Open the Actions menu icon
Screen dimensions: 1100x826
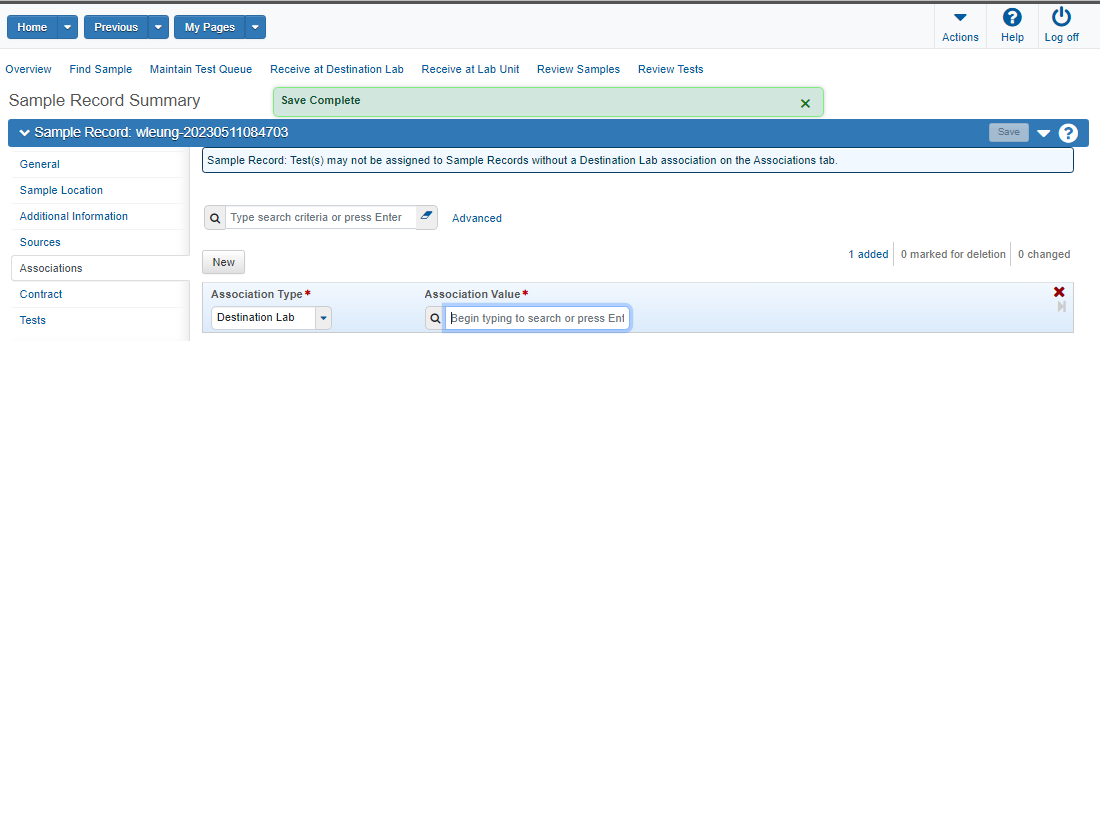(960, 18)
